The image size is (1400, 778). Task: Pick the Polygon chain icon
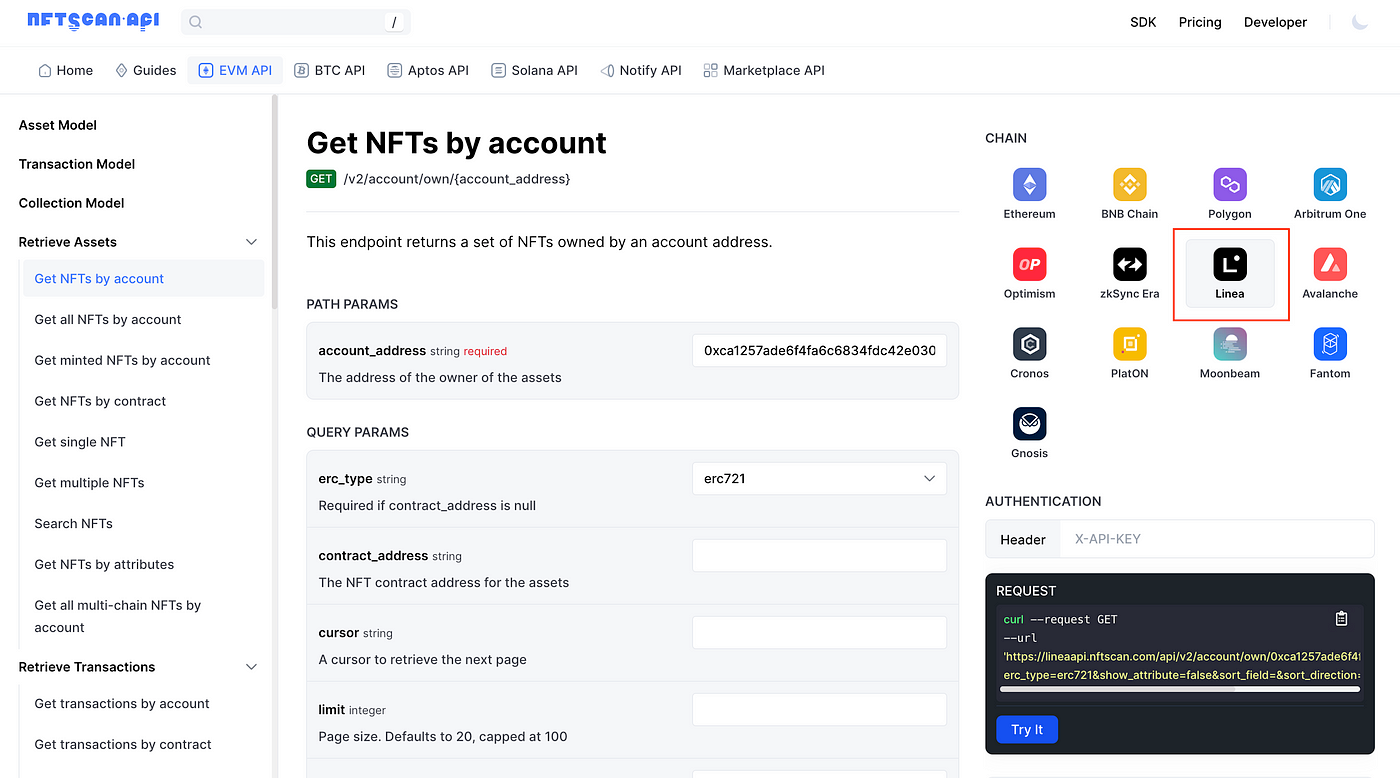coord(1229,185)
